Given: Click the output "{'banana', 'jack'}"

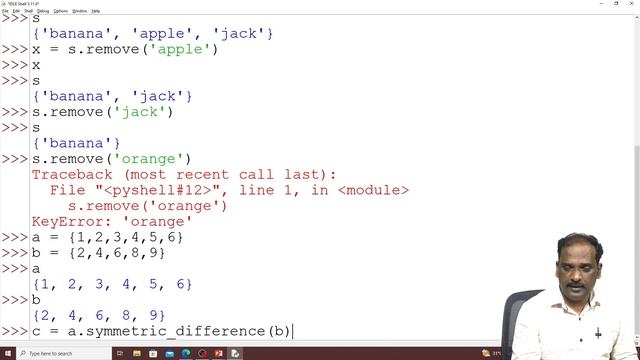Looking at the screenshot, I should pyautogui.click(x=112, y=96).
